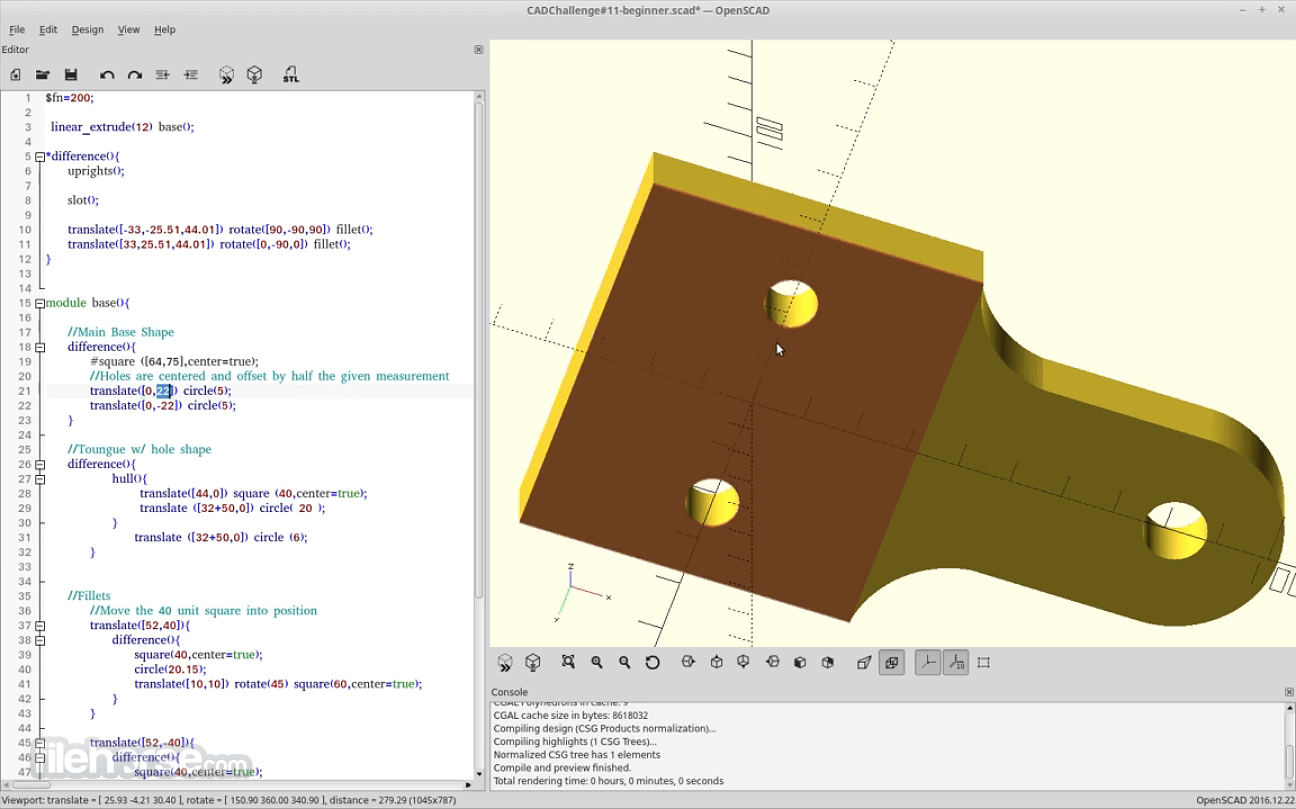This screenshot has width=1296, height=809.
Task: Click 'Compile and preview finished.' console line
Action: [x=562, y=768]
